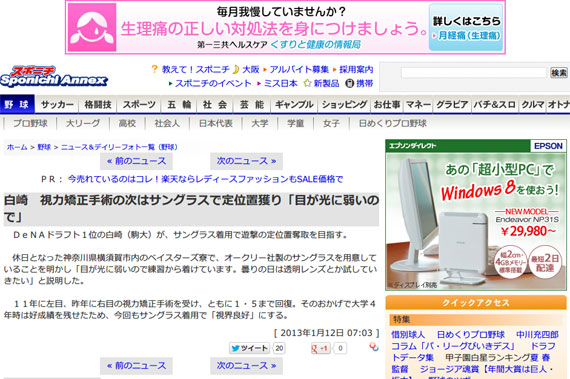Click the tweet count 20 bubble
Viewport: 570px width, 379px height.
pos(279,348)
